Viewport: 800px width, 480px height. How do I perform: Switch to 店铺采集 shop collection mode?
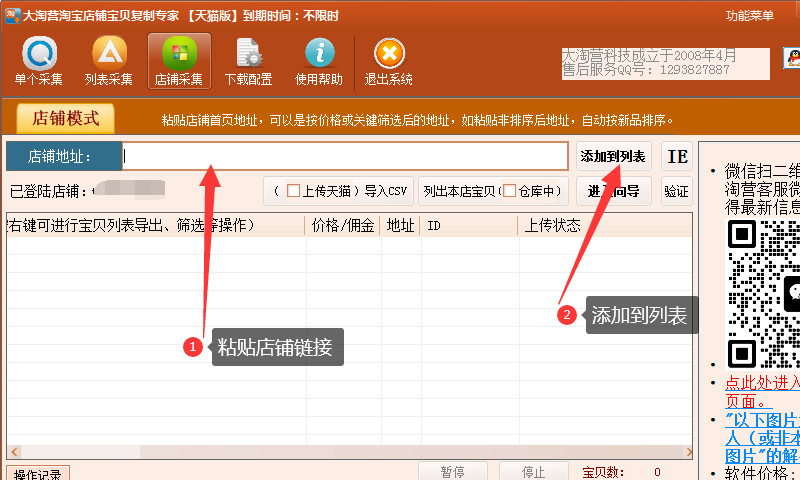click(x=179, y=60)
